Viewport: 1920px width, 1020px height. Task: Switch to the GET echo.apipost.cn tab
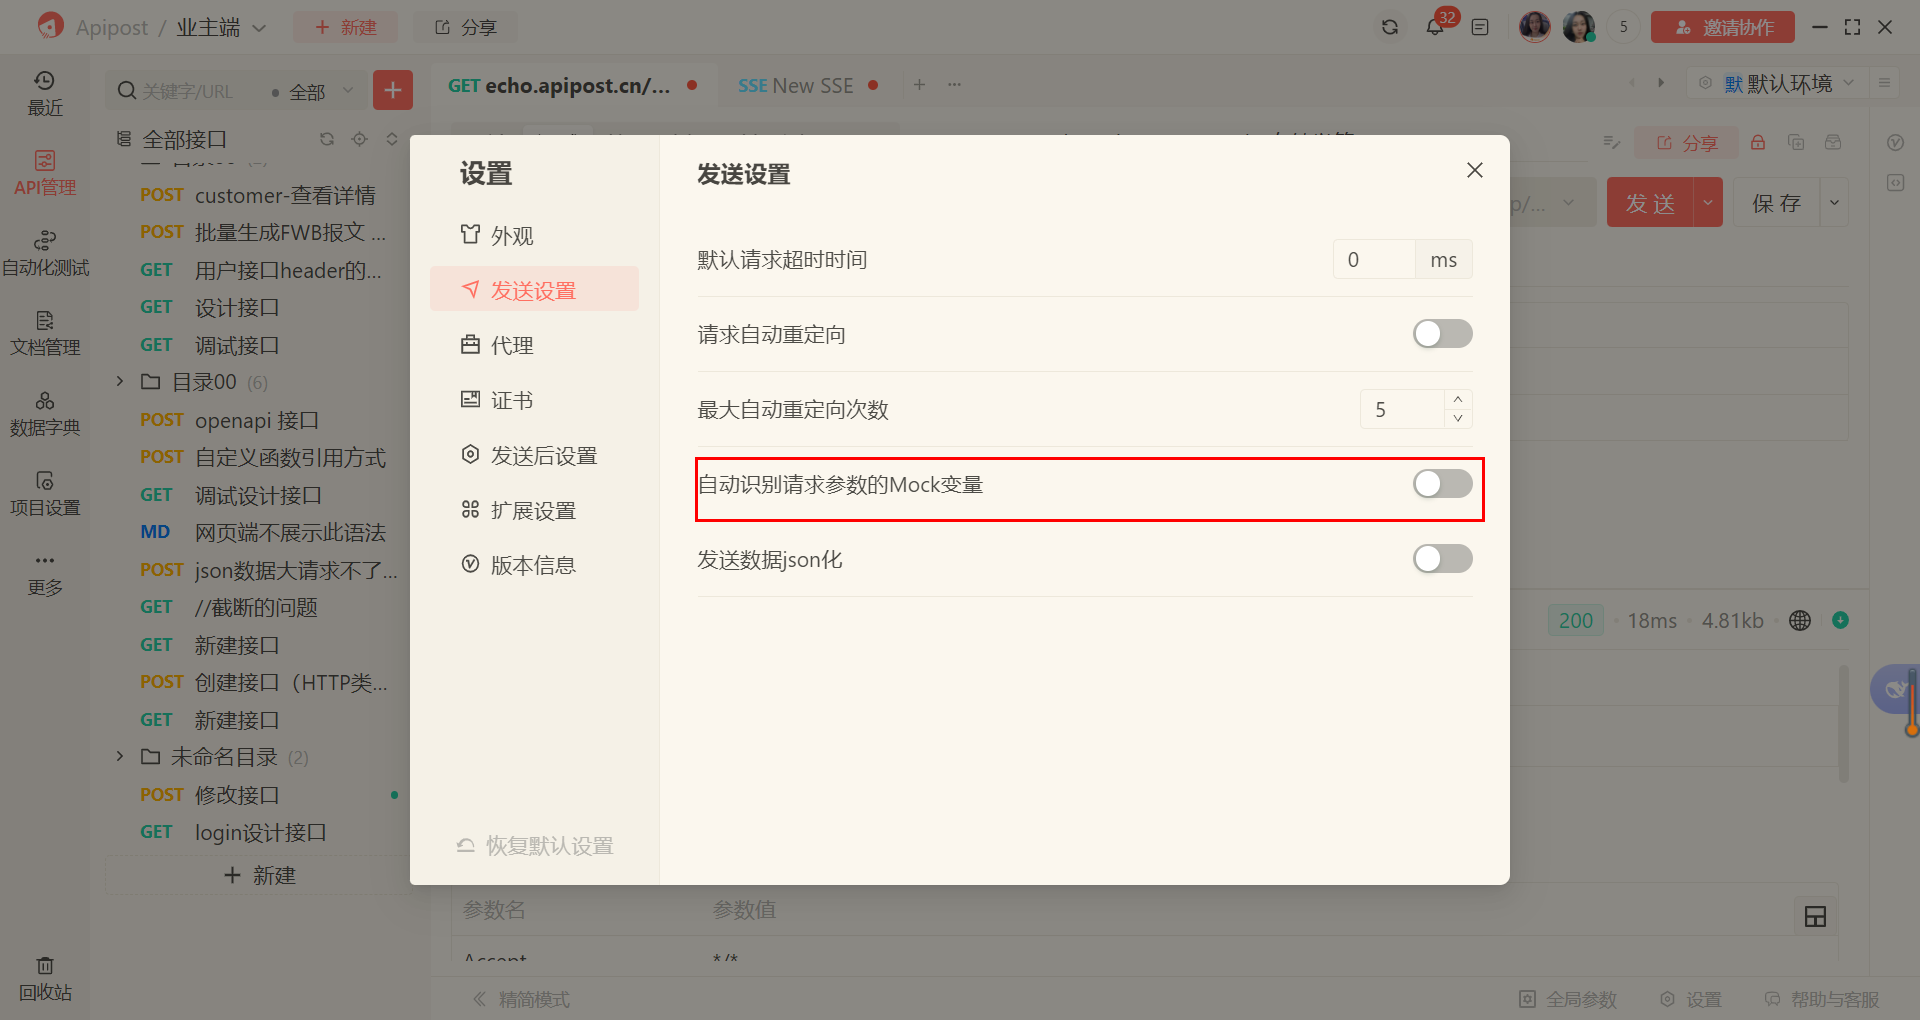click(572, 86)
